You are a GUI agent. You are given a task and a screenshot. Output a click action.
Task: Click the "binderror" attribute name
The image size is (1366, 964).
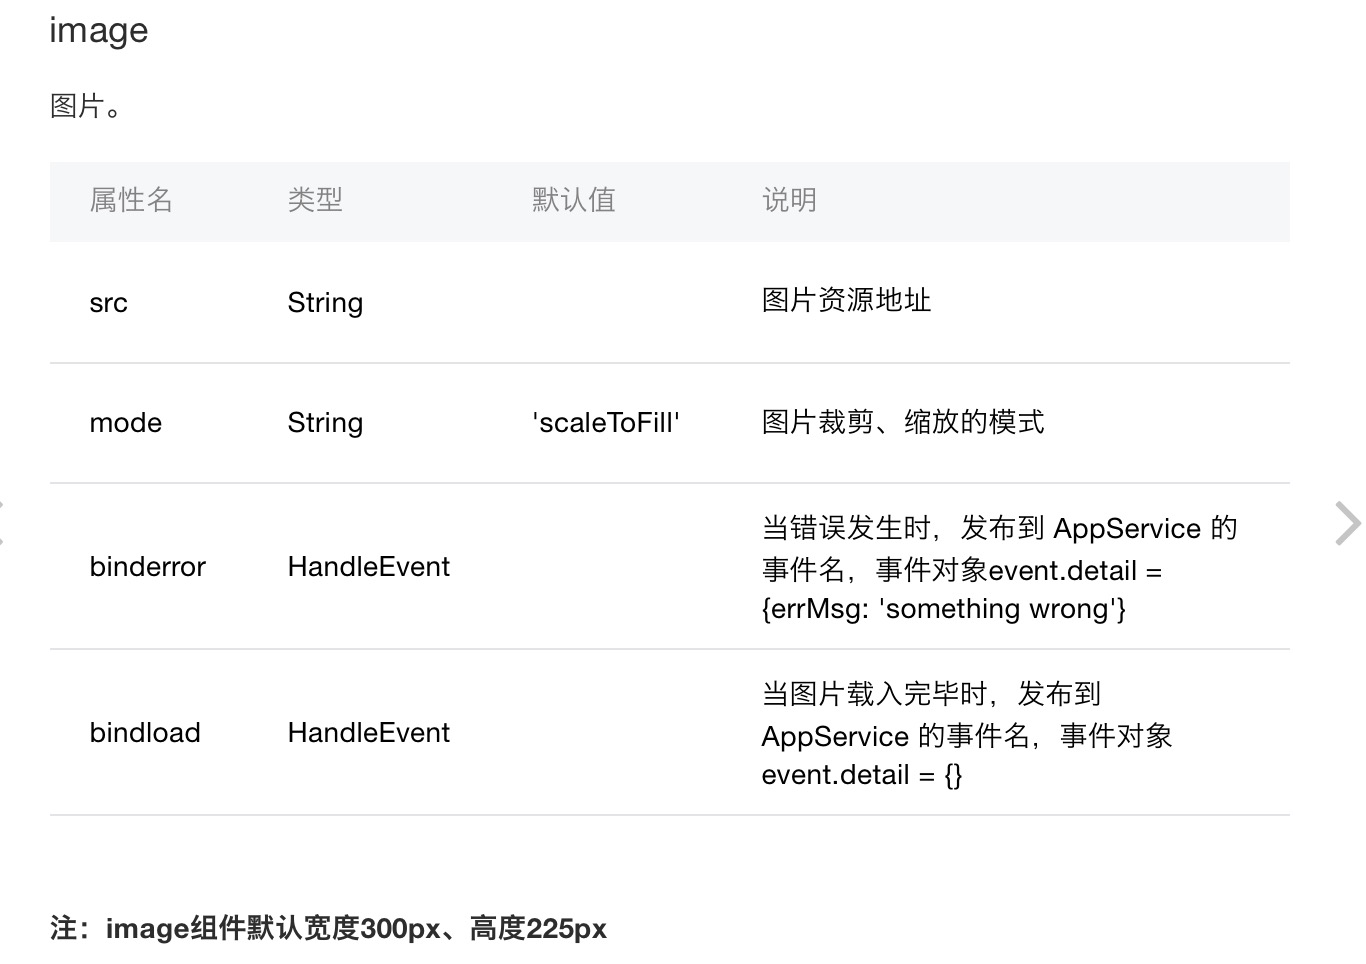coord(147,567)
